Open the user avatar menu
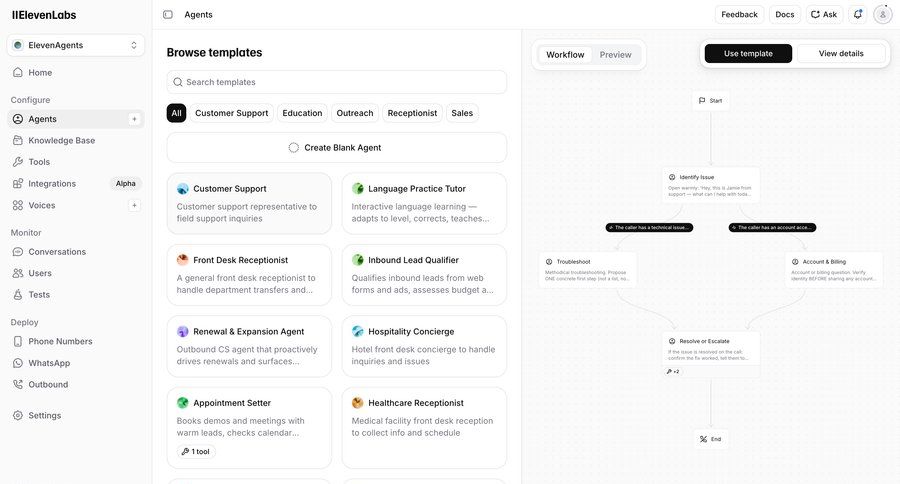This screenshot has height=484, width=900. [x=882, y=14]
